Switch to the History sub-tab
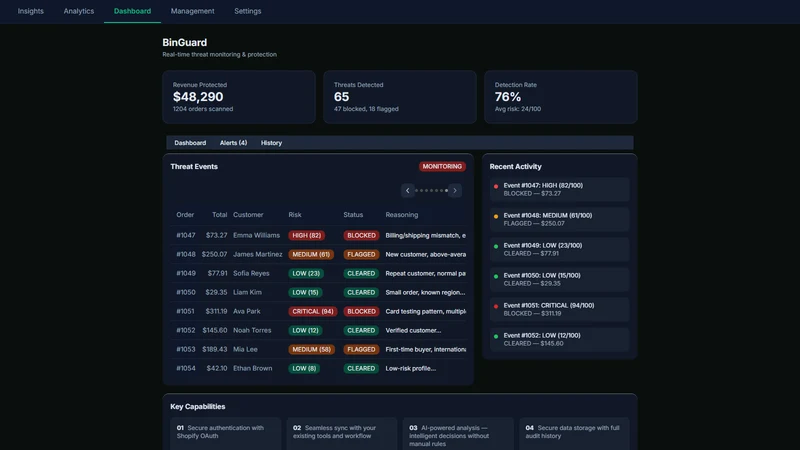 coord(271,143)
